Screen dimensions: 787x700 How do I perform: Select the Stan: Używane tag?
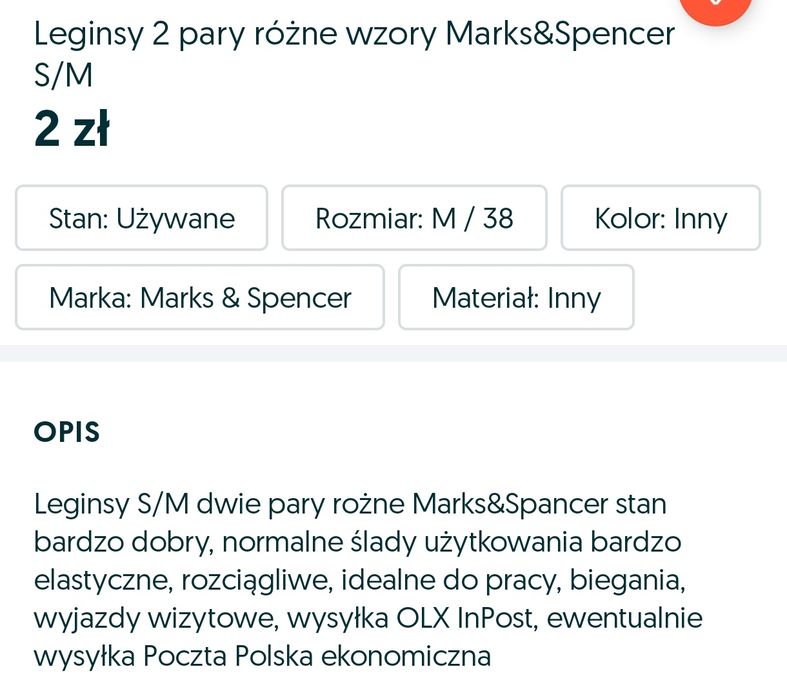[x=141, y=218]
